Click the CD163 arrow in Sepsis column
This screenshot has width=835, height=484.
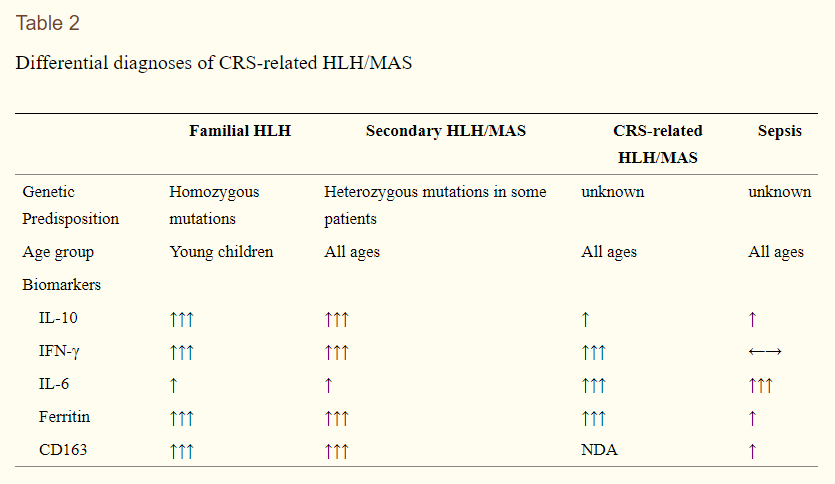(752, 450)
